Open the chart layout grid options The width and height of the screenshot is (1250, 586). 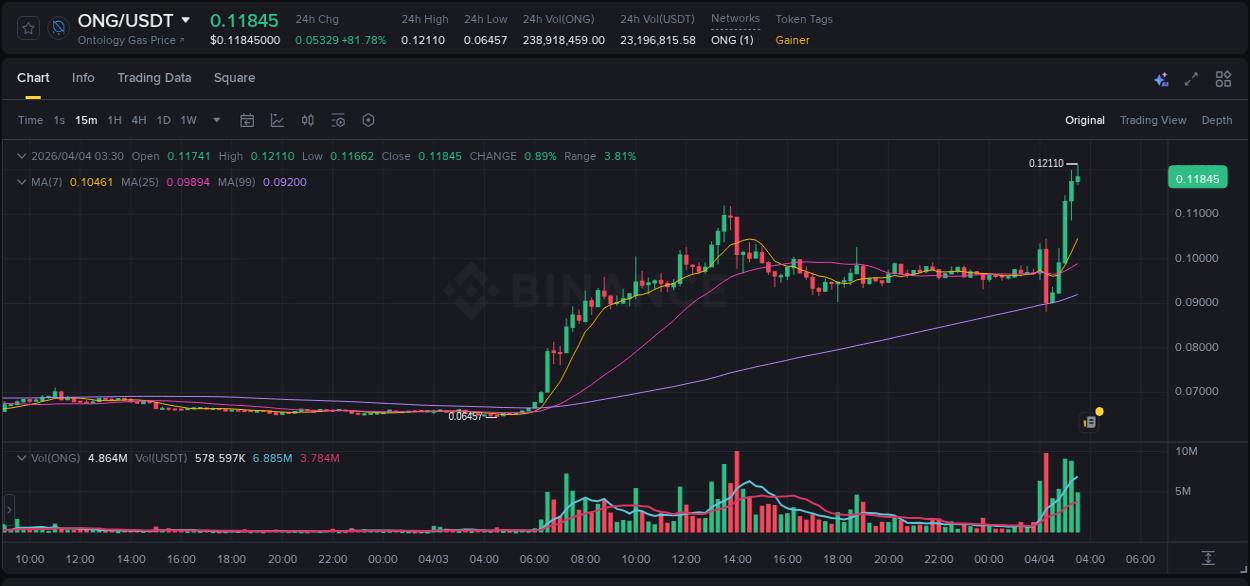point(1222,78)
